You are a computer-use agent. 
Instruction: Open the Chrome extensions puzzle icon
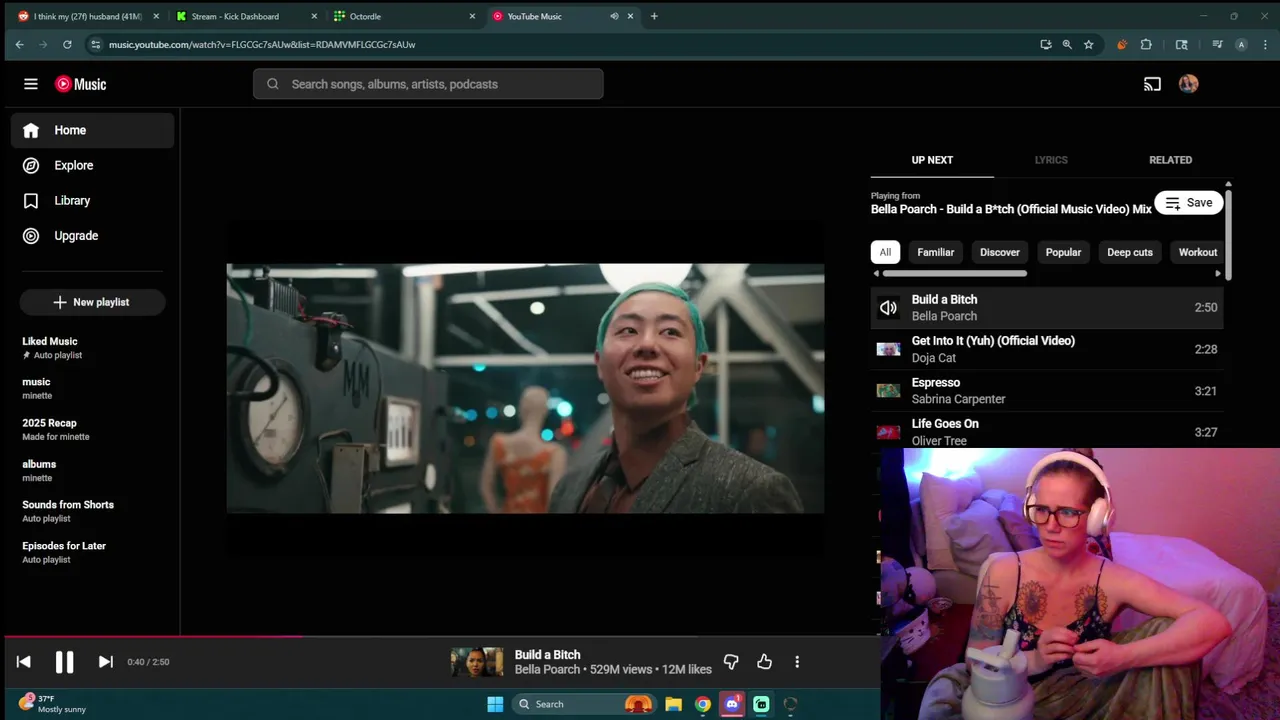coord(1146,44)
